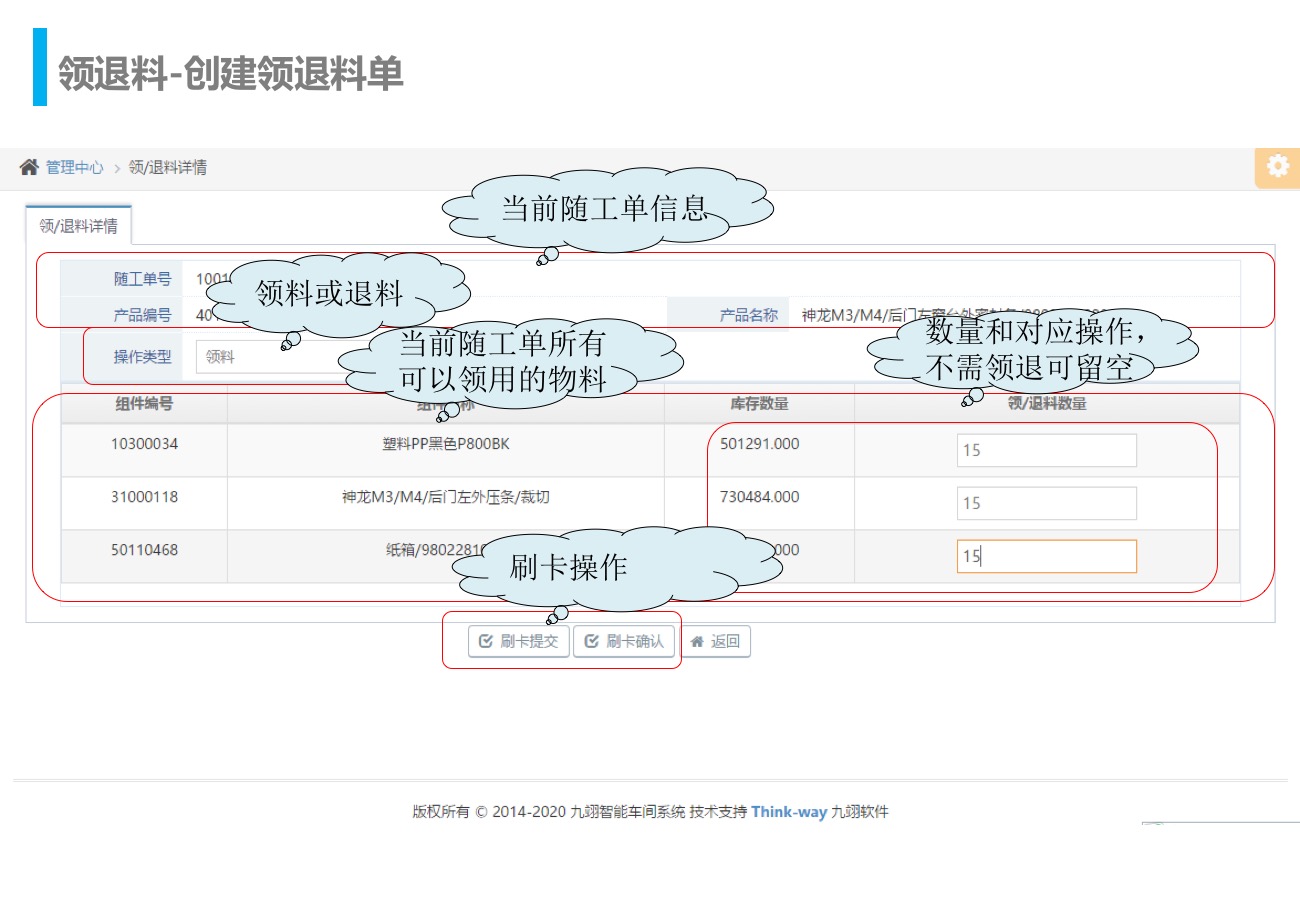The image size is (1300, 900).
Task: Open the 管理中心 breadcrumb link
Action: 74,167
